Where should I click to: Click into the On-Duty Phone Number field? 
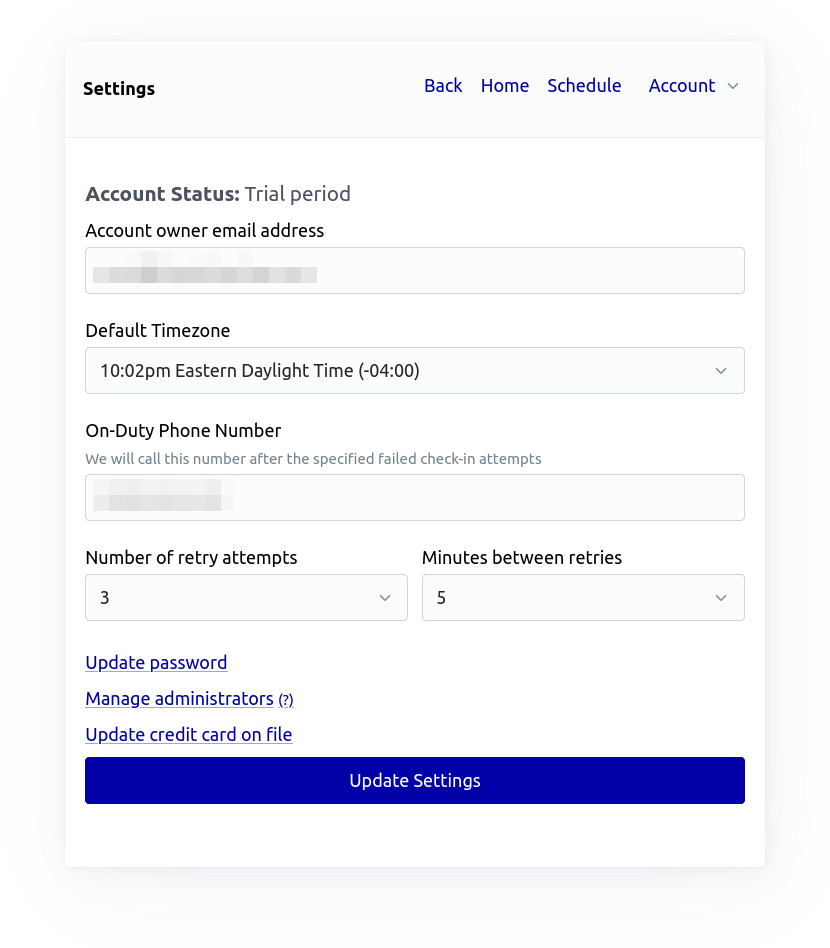pyautogui.click(x=414, y=498)
